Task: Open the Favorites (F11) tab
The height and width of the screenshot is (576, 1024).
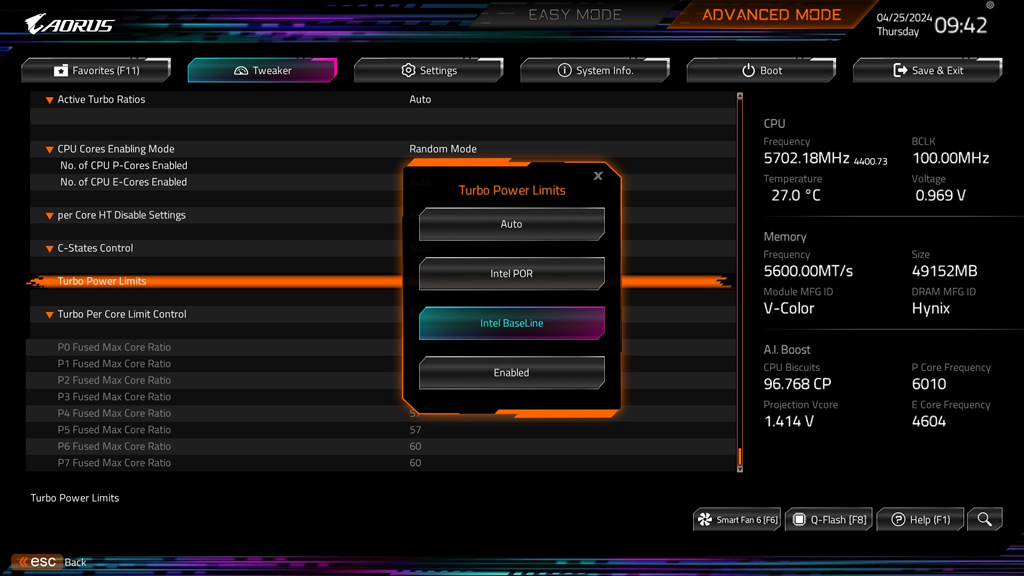Action: 96,71
